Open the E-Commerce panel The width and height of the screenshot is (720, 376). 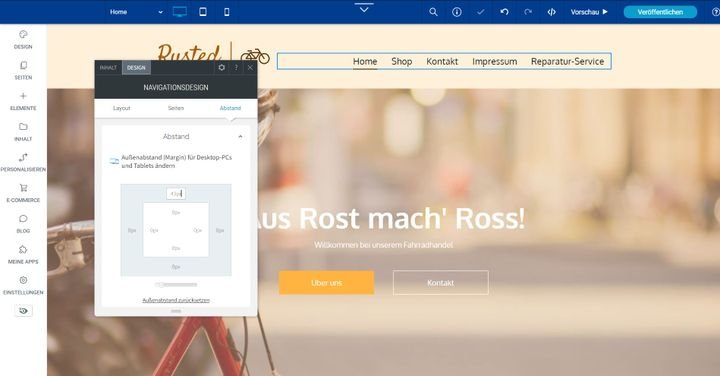pyautogui.click(x=23, y=193)
